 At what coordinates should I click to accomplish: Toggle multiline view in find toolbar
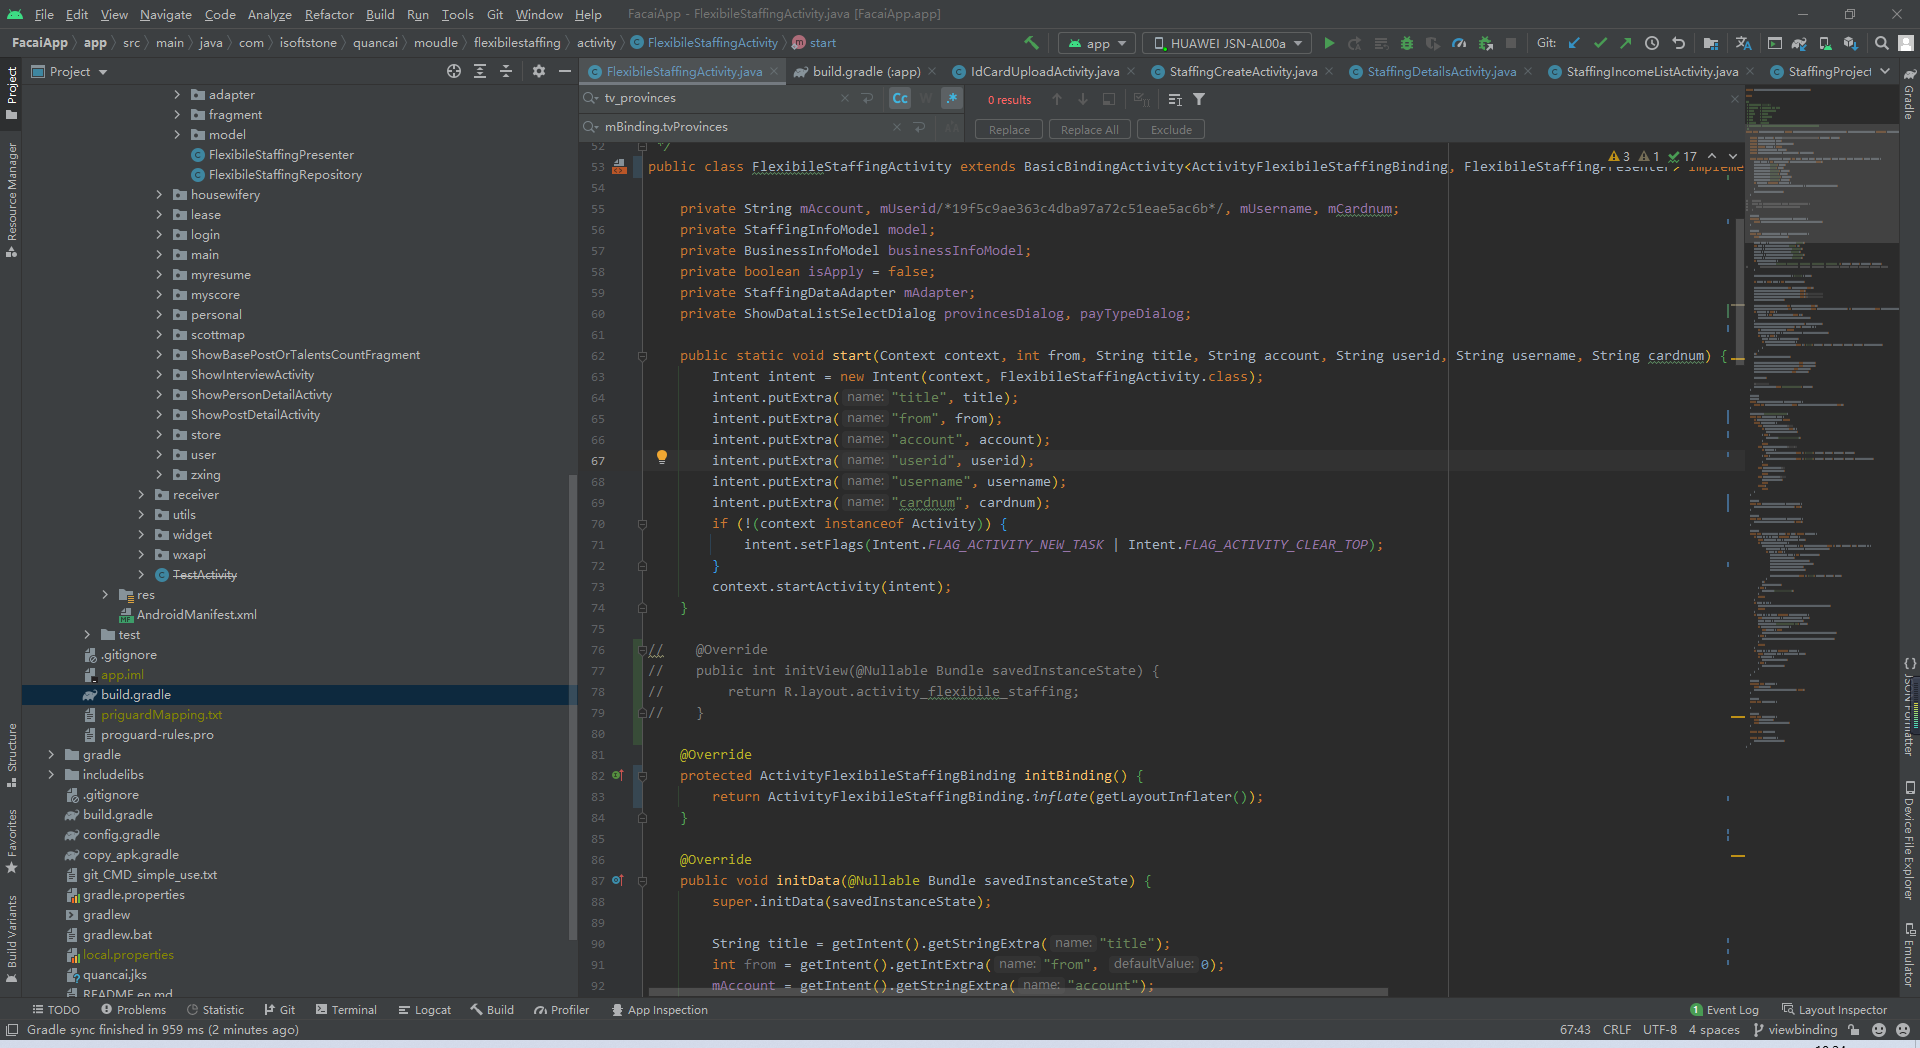1175,99
